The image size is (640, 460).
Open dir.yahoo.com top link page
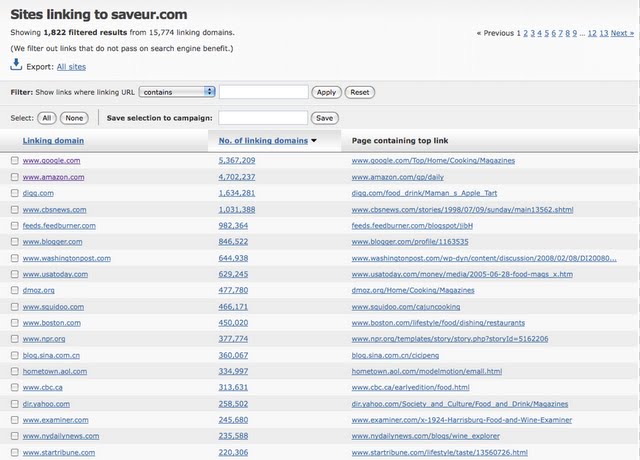tap(460, 404)
